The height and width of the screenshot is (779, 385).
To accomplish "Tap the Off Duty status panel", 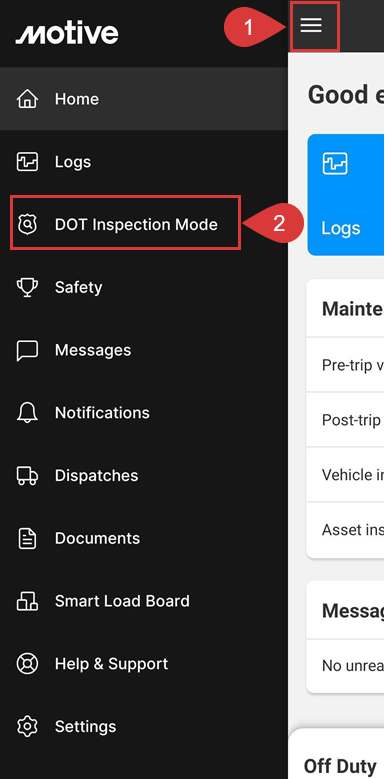I will point(337,754).
